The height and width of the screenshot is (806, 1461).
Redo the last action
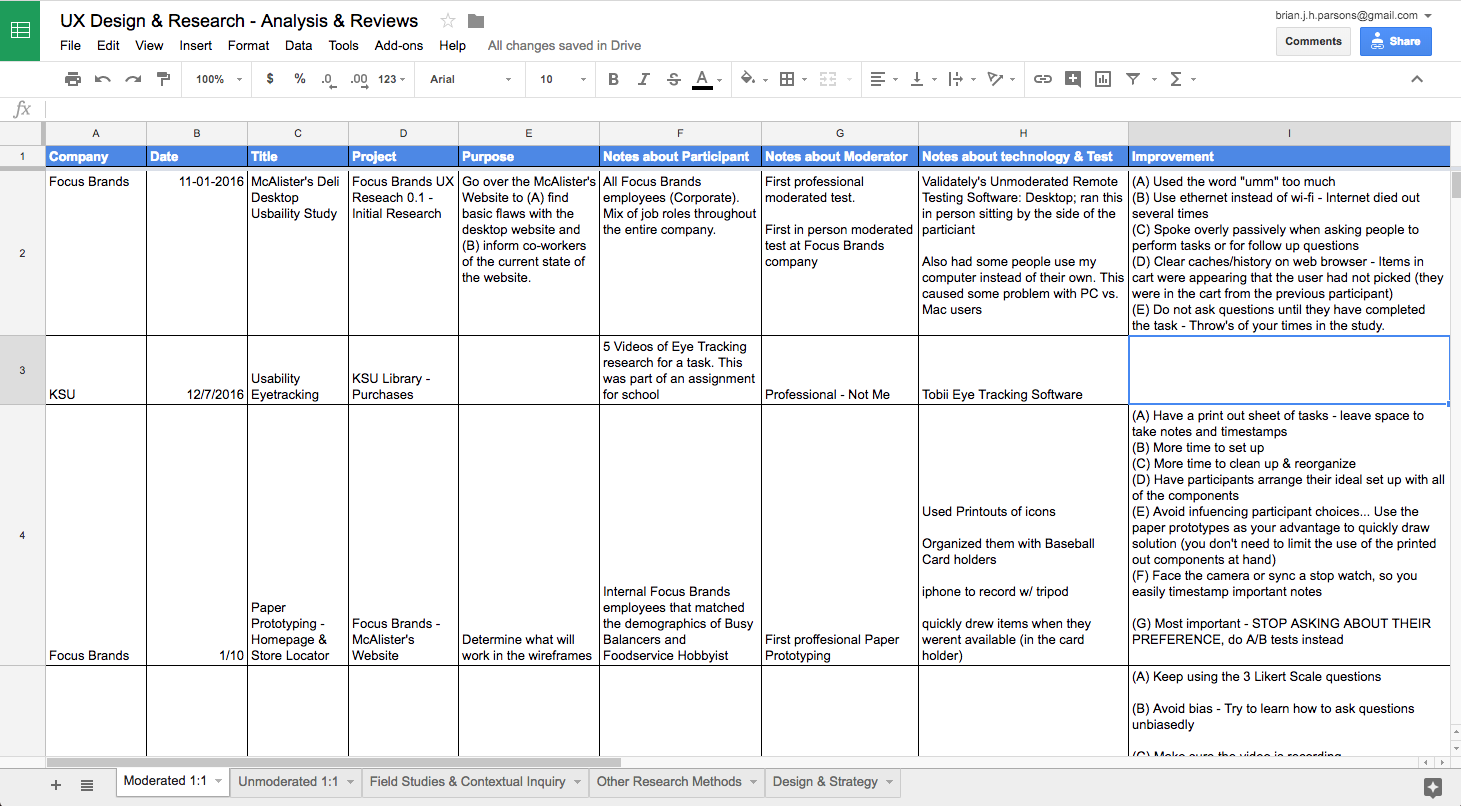133,79
